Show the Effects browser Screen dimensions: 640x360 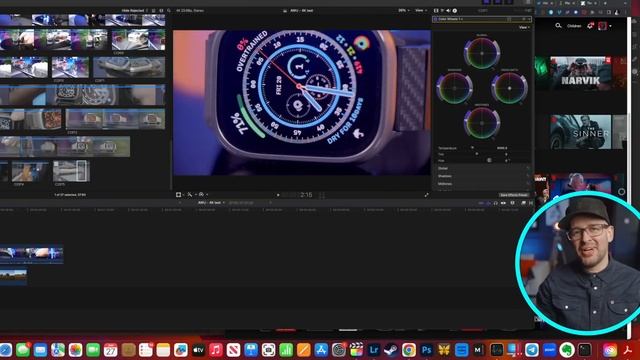pos(523,203)
